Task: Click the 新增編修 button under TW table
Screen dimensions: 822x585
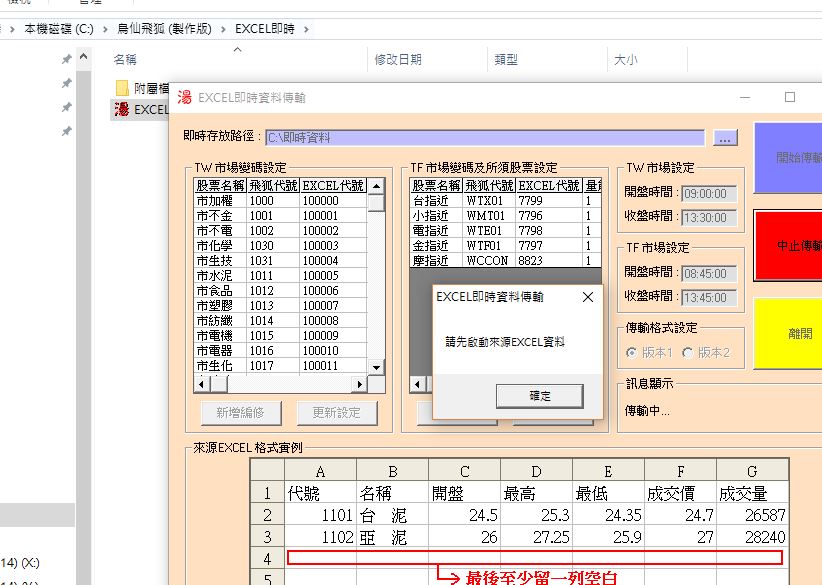Action: coord(241,413)
